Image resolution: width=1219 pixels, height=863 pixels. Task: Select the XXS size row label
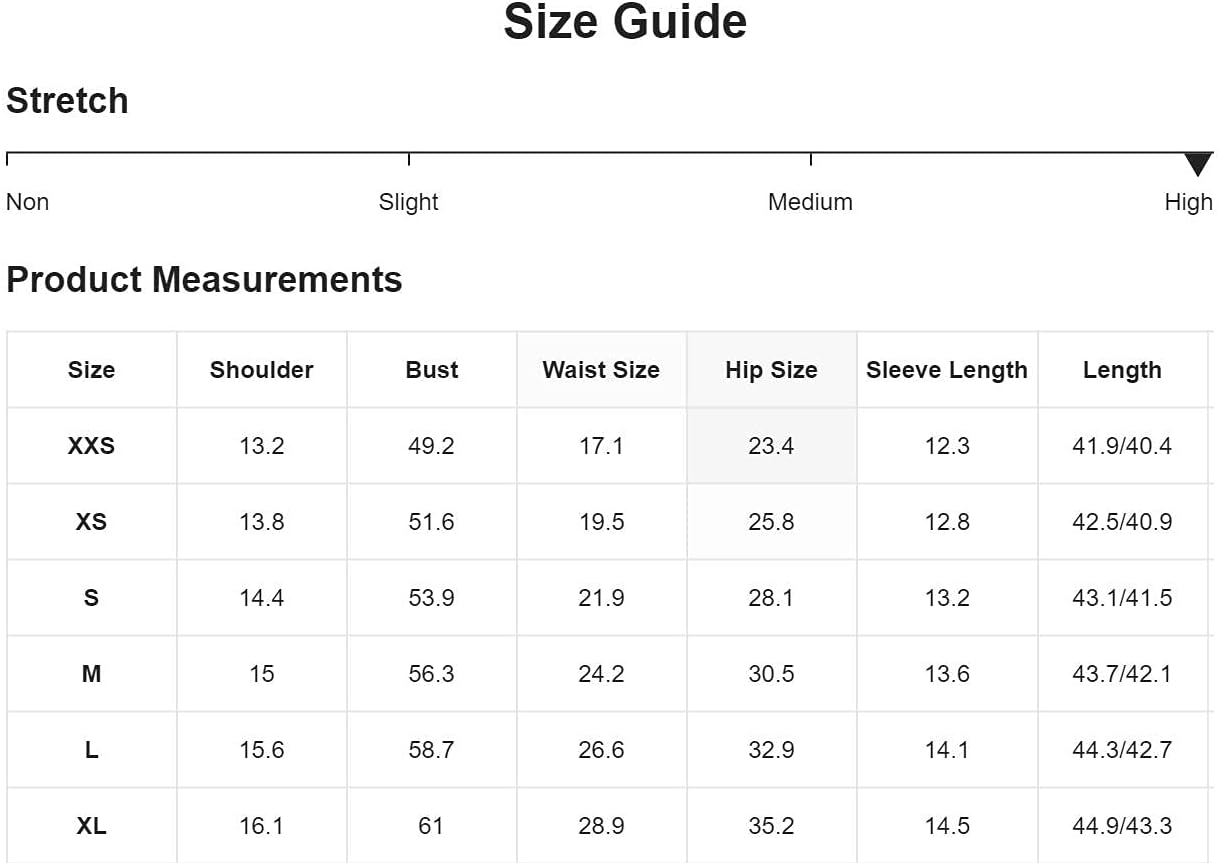click(91, 446)
